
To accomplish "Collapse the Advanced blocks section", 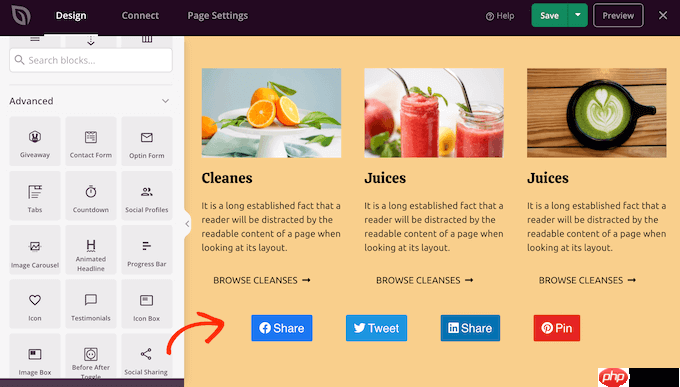I will tap(165, 101).
